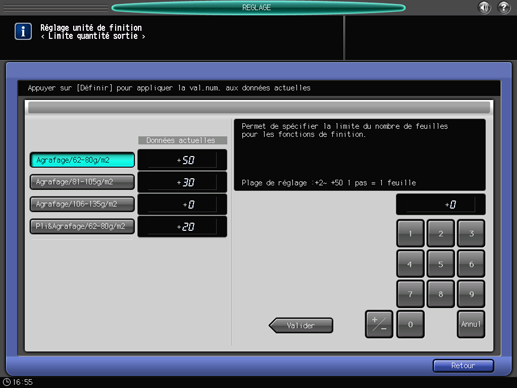Open the sound settings speaker icon
The image size is (517, 388).
coord(484,7)
